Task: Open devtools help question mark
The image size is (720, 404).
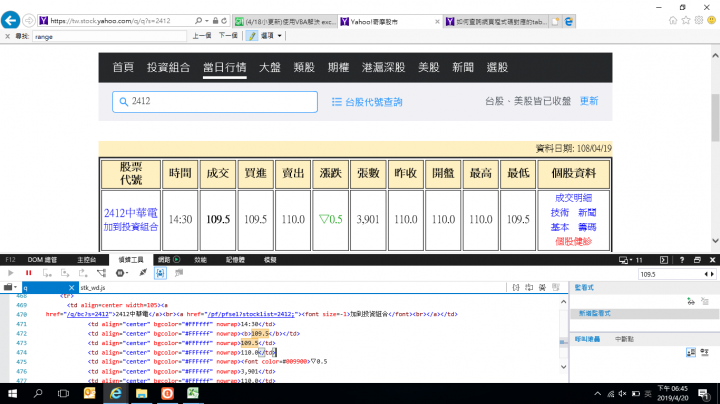Action: click(682, 260)
